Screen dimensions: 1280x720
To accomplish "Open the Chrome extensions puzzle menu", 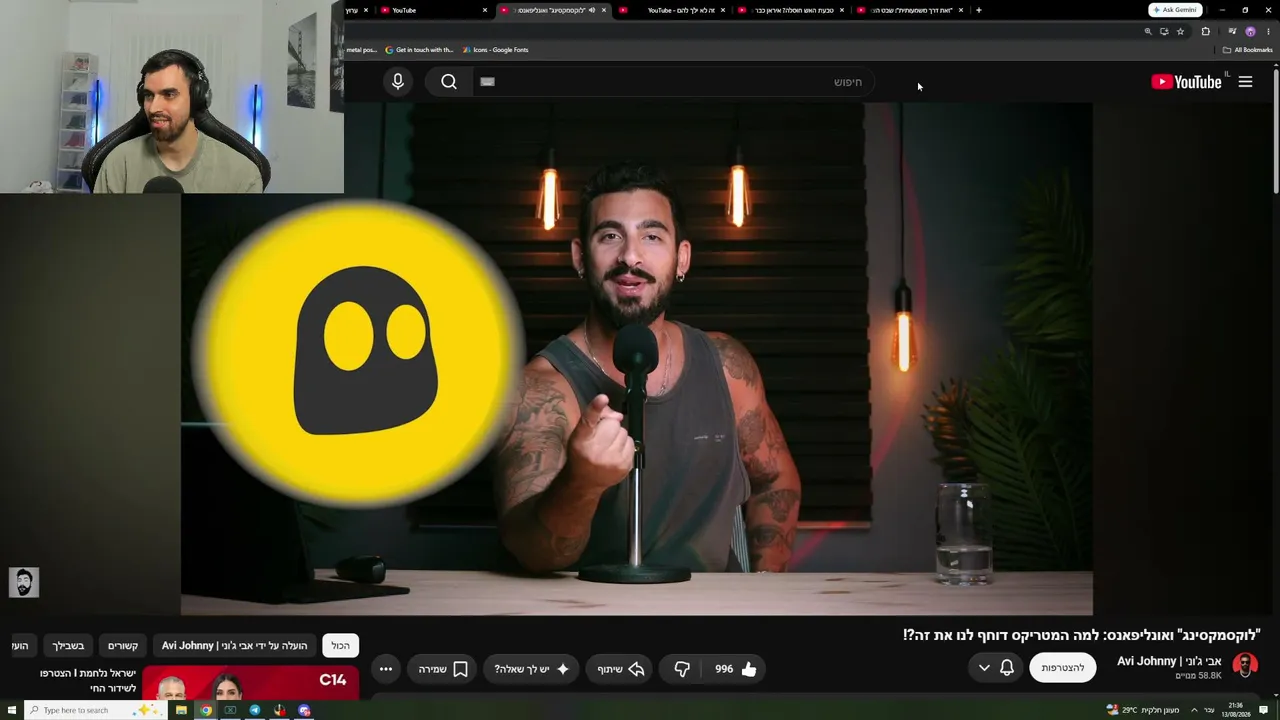I will point(1205,31).
